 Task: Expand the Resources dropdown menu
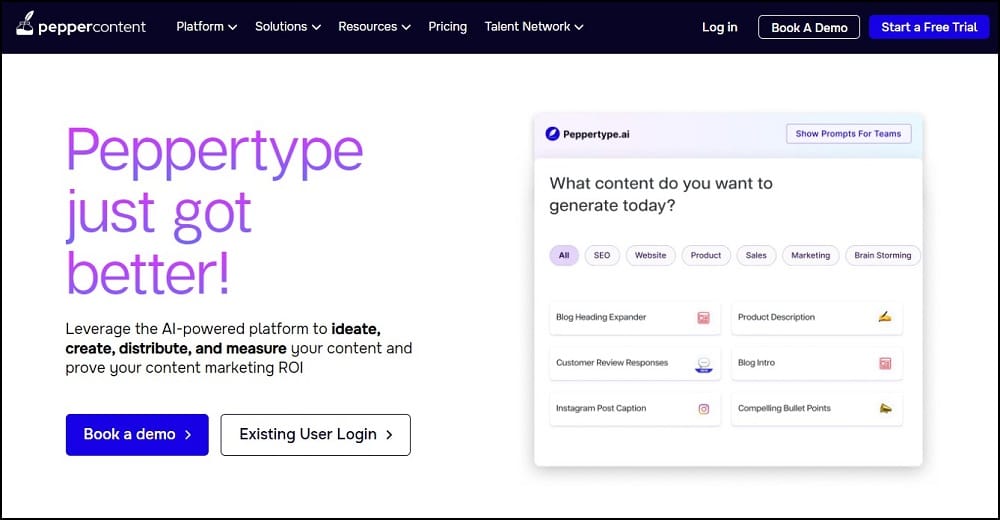(374, 27)
